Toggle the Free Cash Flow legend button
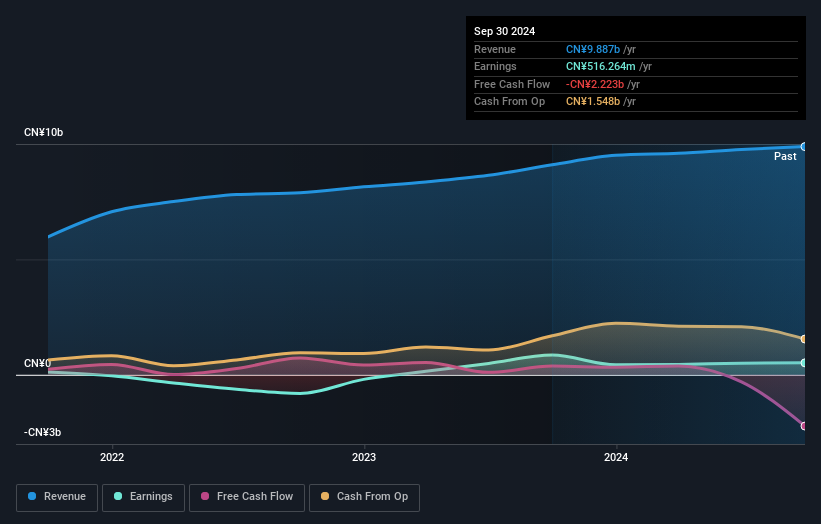The width and height of the screenshot is (821, 524). pyautogui.click(x=247, y=497)
